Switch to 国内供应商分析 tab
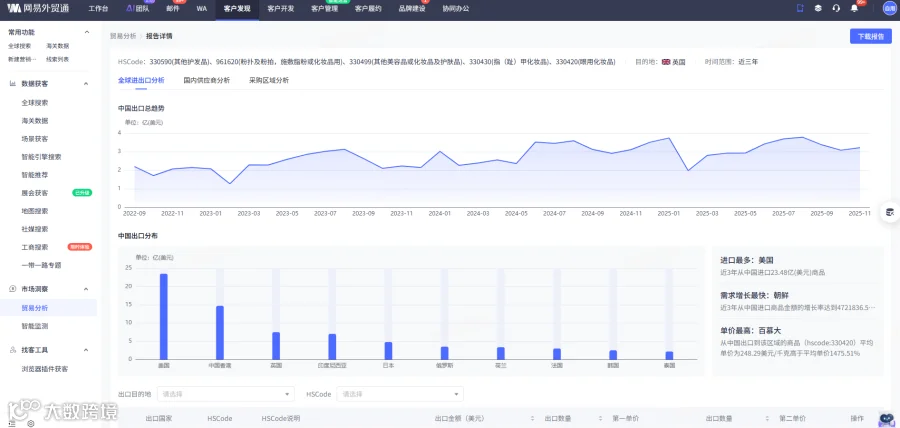 click(x=207, y=80)
